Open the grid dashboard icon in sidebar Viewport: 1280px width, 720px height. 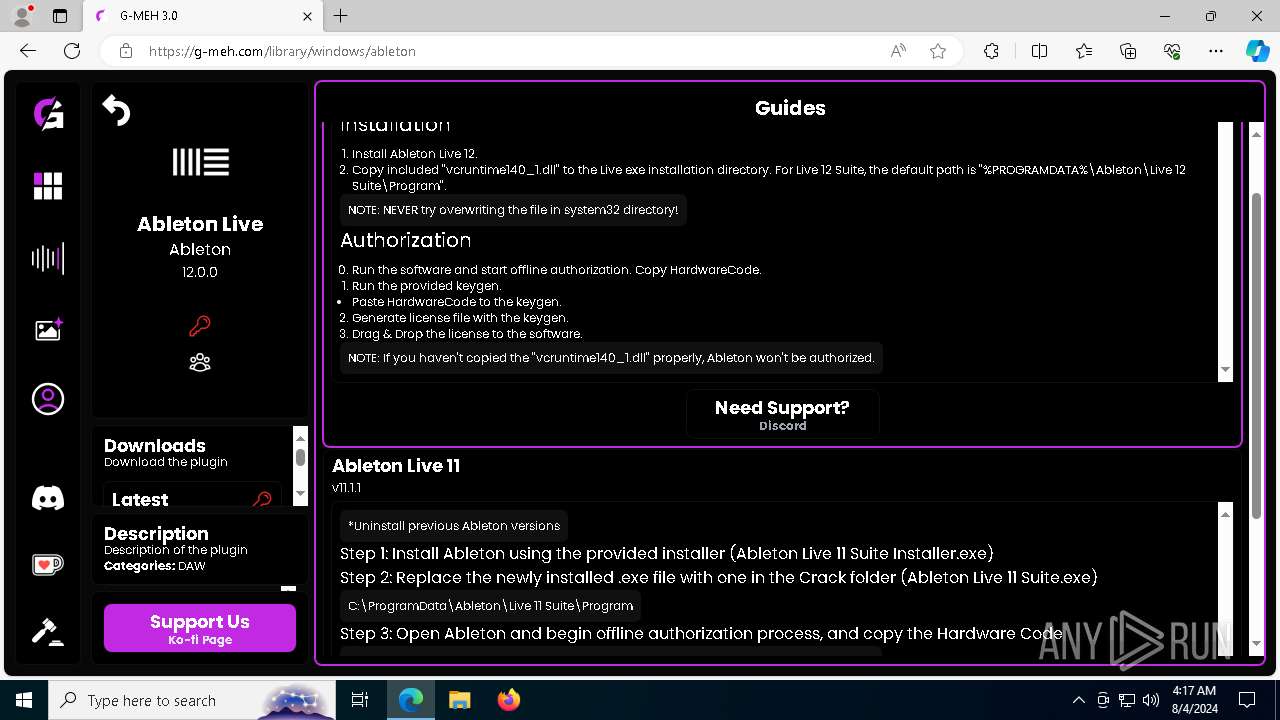point(48,186)
